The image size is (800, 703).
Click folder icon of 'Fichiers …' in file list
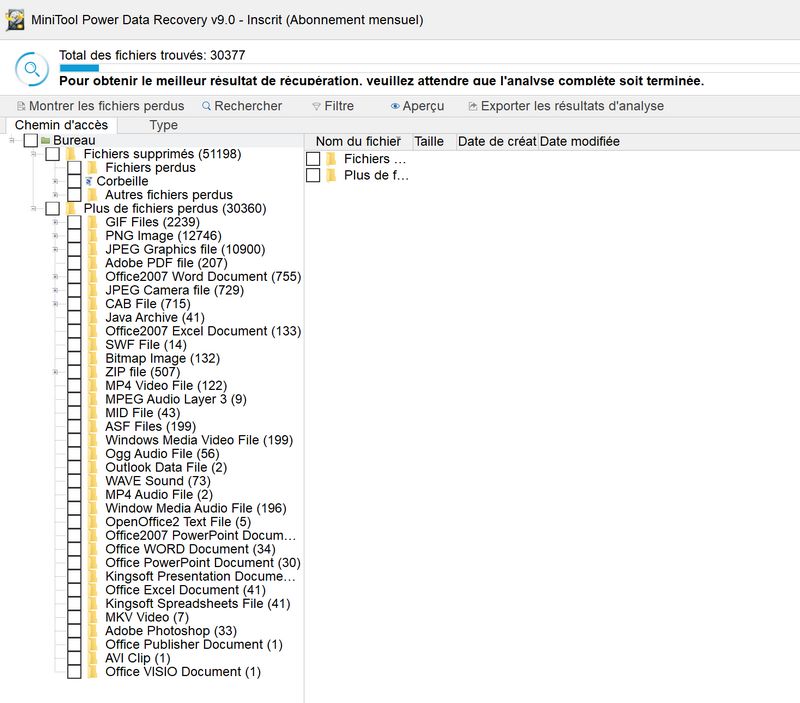click(x=332, y=159)
